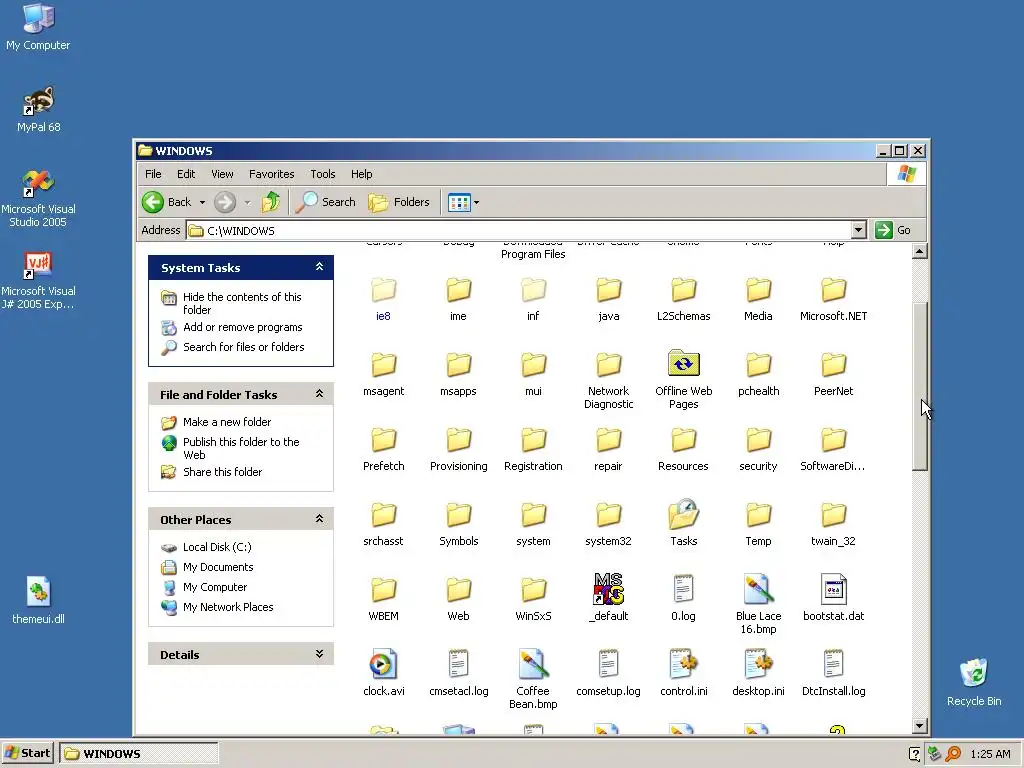This screenshot has width=1024, height=768.
Task: Select the My Computer desktop icon
Action: coord(38,27)
